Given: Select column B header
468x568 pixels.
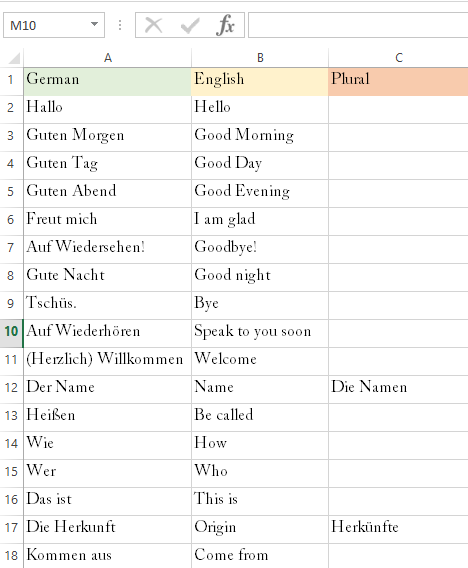Looking at the screenshot, I should pos(260,58).
